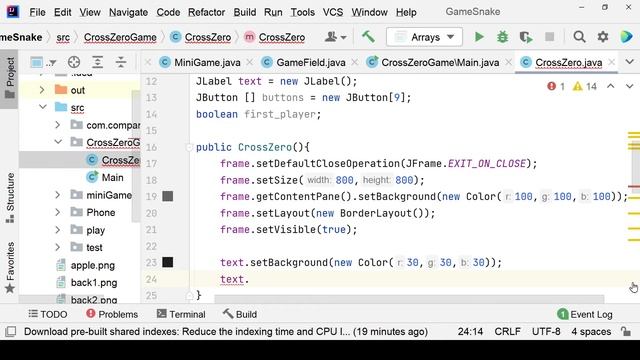This screenshot has width=640, height=360.
Task: Collapse the CrossZeroGame package
Action: pyautogui.click(x=58, y=142)
